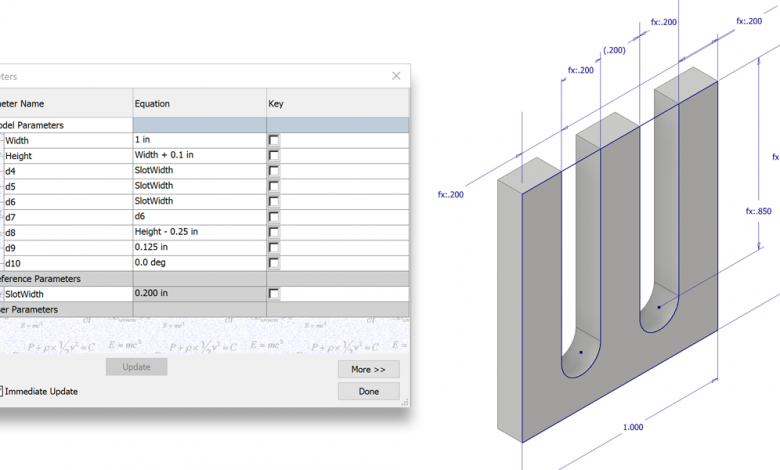Screen dimensions: 780x470
Task: Check the Key box for SlotWidth
Action: [x=274, y=294]
